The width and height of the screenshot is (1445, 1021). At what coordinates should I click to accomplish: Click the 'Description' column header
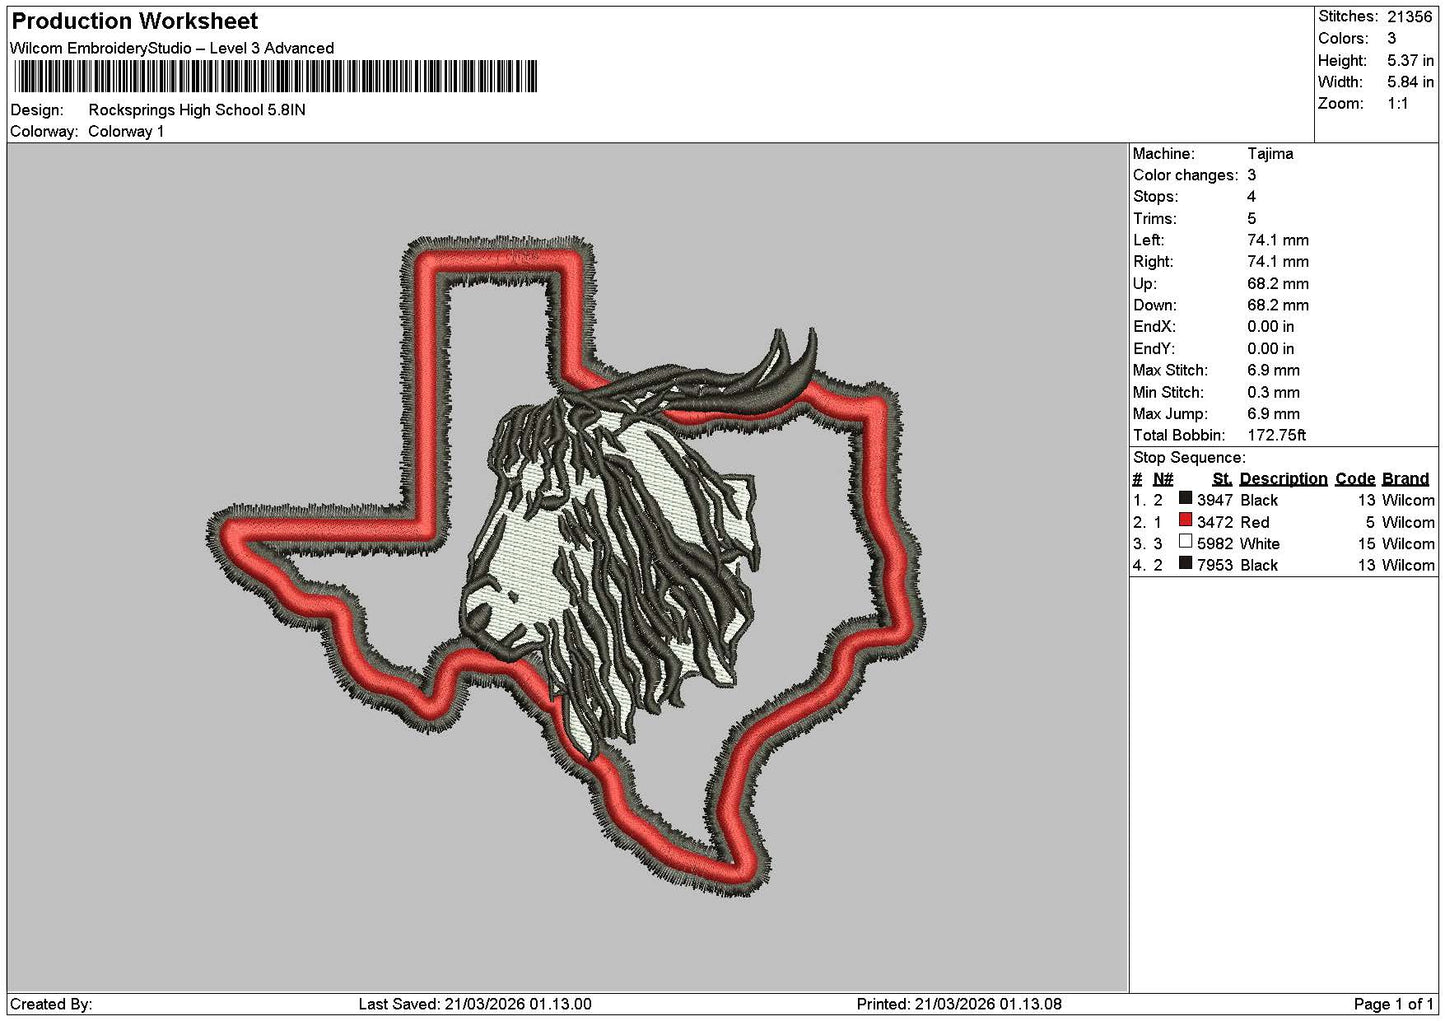pyautogui.click(x=1283, y=479)
